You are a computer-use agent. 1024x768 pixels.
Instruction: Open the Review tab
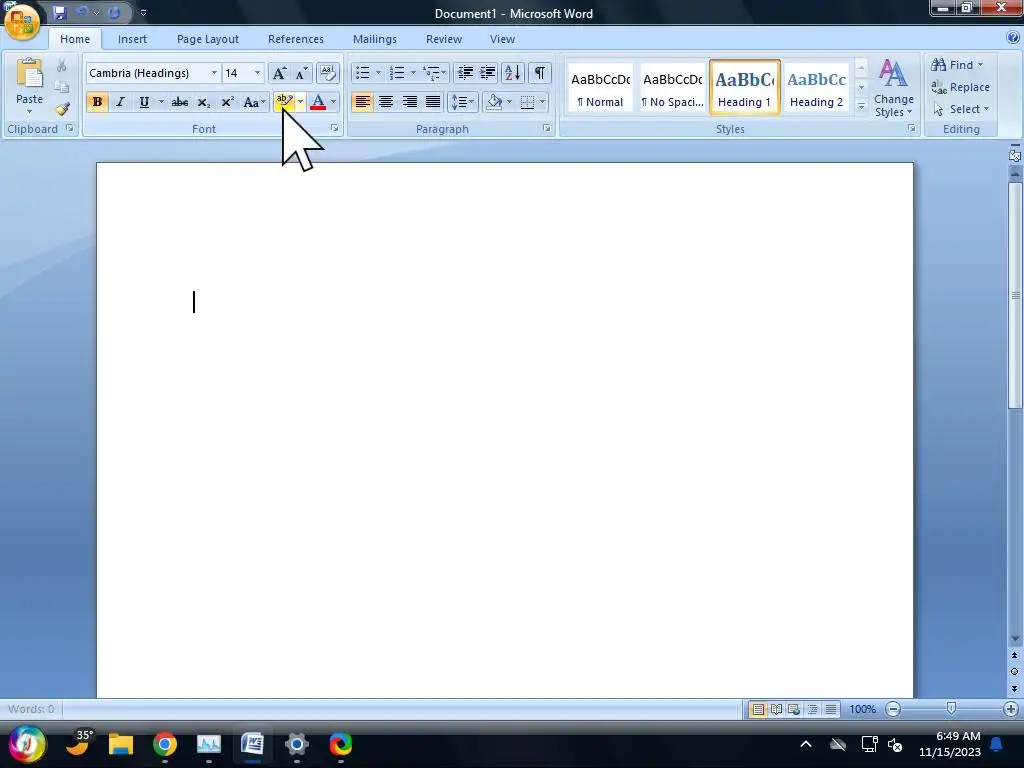pyautogui.click(x=444, y=39)
